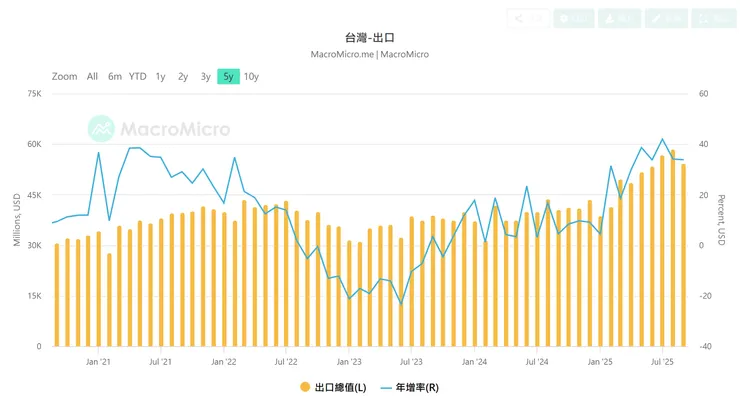Click the Jan '24 x-axis label
The width and height of the screenshot is (740, 410).
(x=474, y=362)
